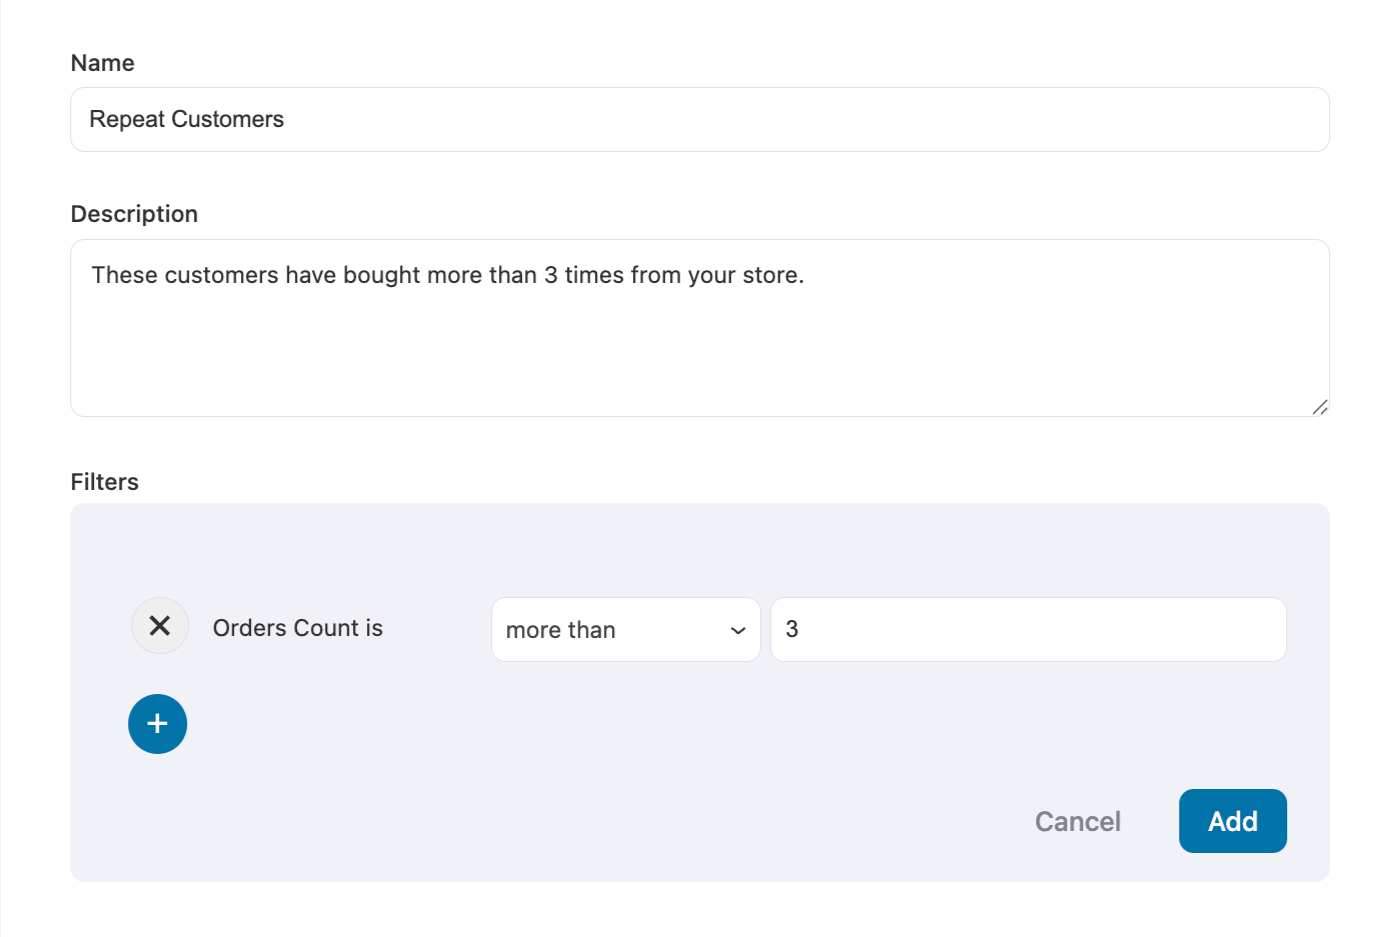The width and height of the screenshot is (1378, 937).
Task: Click the description textarea resize handle
Action: point(1320,407)
